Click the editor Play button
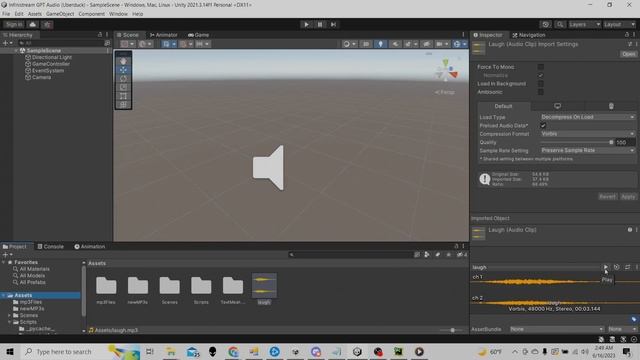 [306, 24]
